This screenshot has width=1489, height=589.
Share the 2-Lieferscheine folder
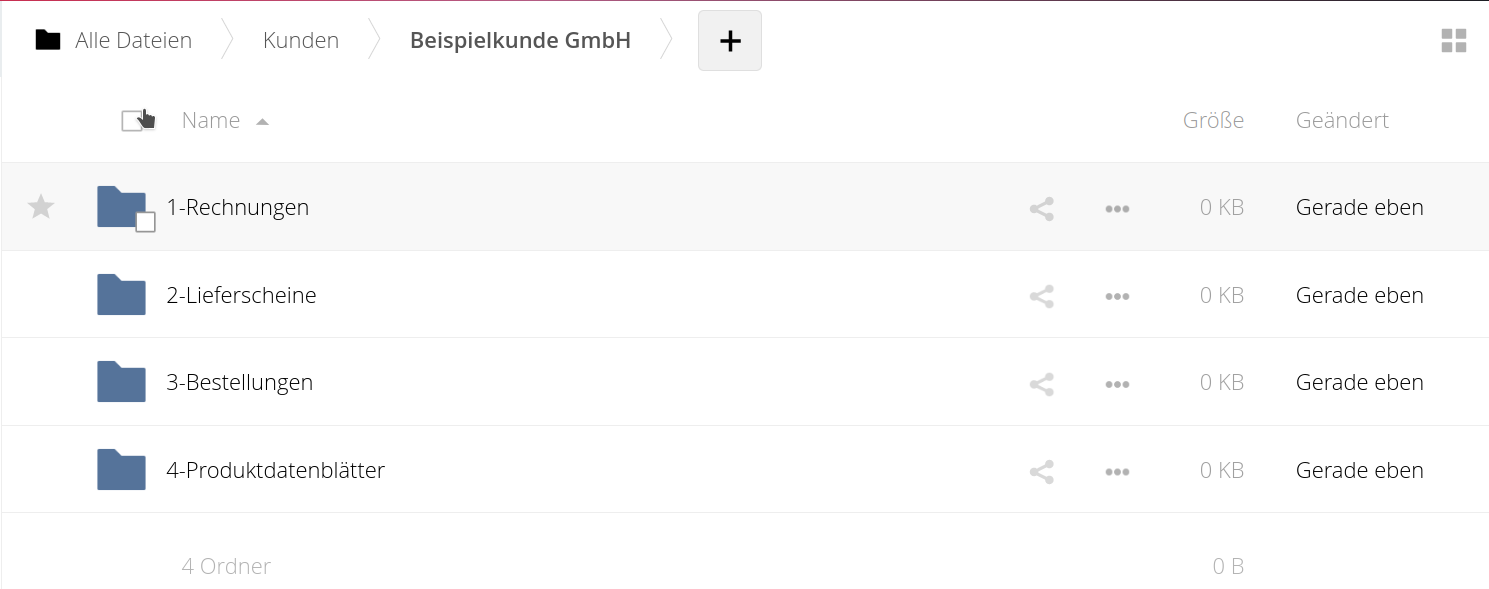point(1041,296)
